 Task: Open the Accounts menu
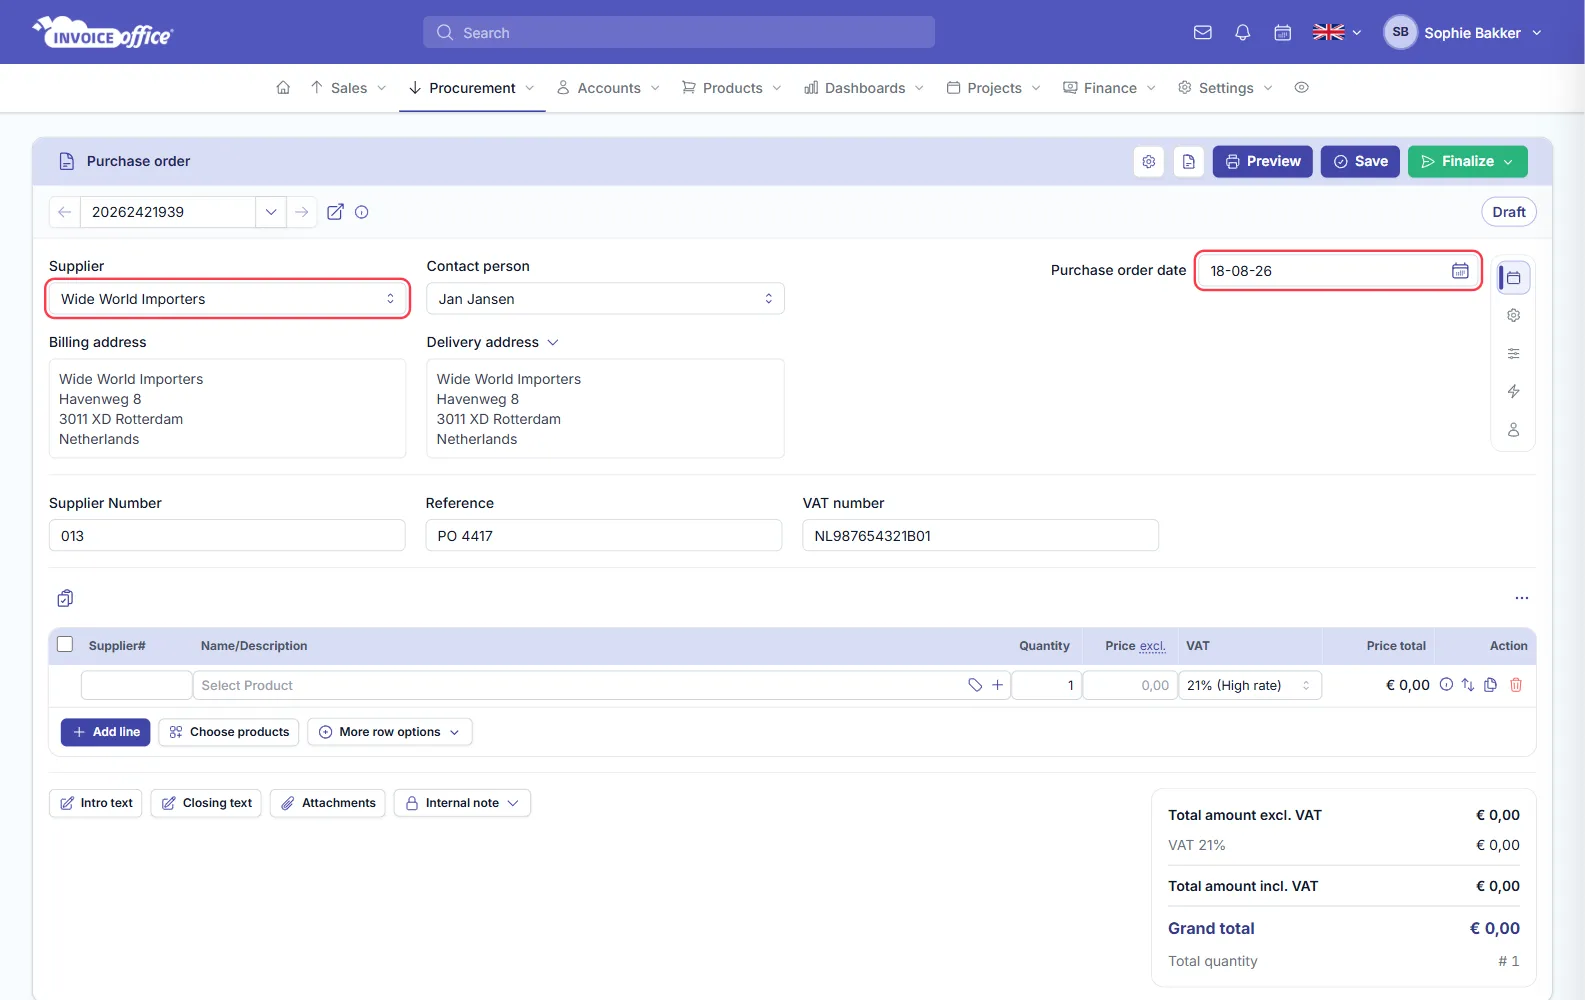pos(608,88)
